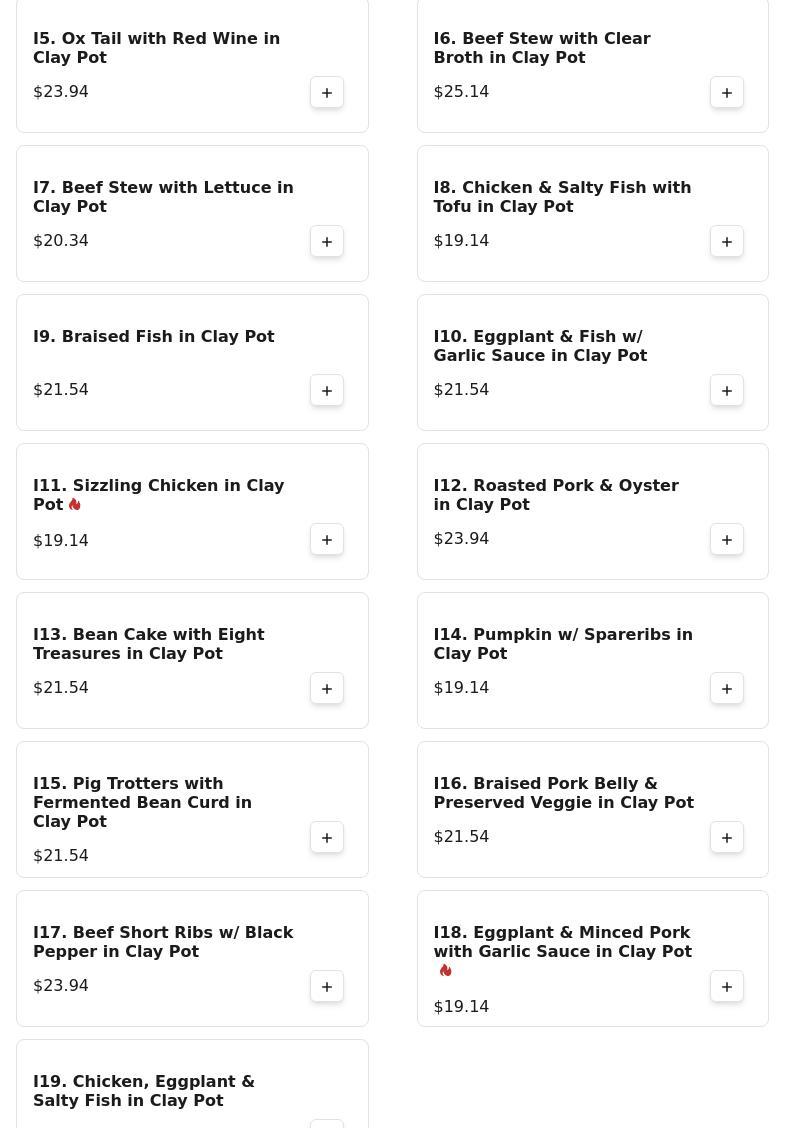Add I14 Pumpkin w/ Spareribs
Image resolution: width=785 pixels, height=1128 pixels.
[727, 689]
